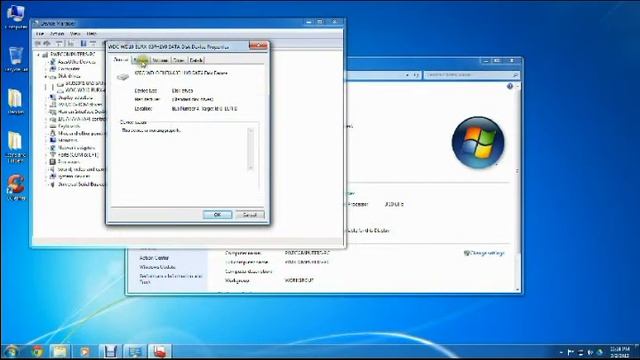Click the taskbar clock
Viewport: 640px width, 360px height.
[x=620, y=352]
